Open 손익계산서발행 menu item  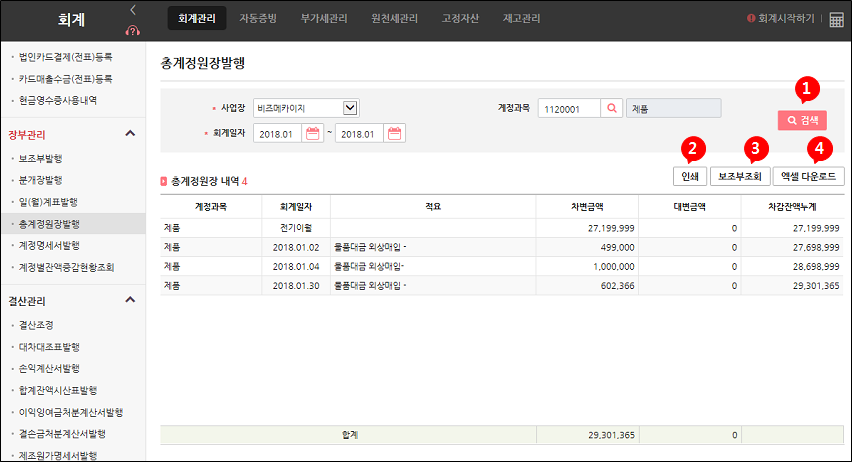click(x=49, y=369)
